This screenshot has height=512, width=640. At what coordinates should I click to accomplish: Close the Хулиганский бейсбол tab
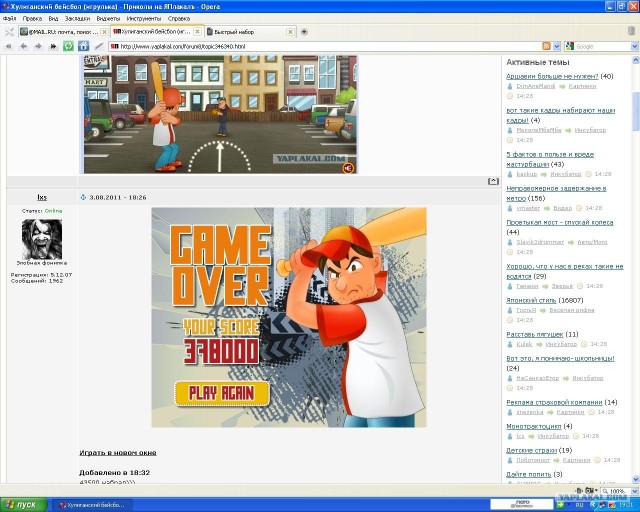198,31
